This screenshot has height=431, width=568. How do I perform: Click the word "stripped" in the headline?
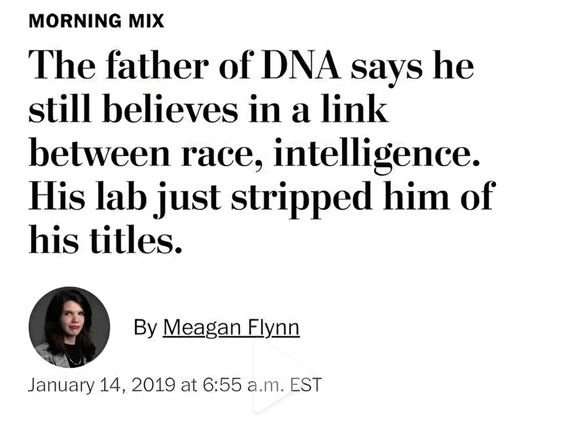301,198
